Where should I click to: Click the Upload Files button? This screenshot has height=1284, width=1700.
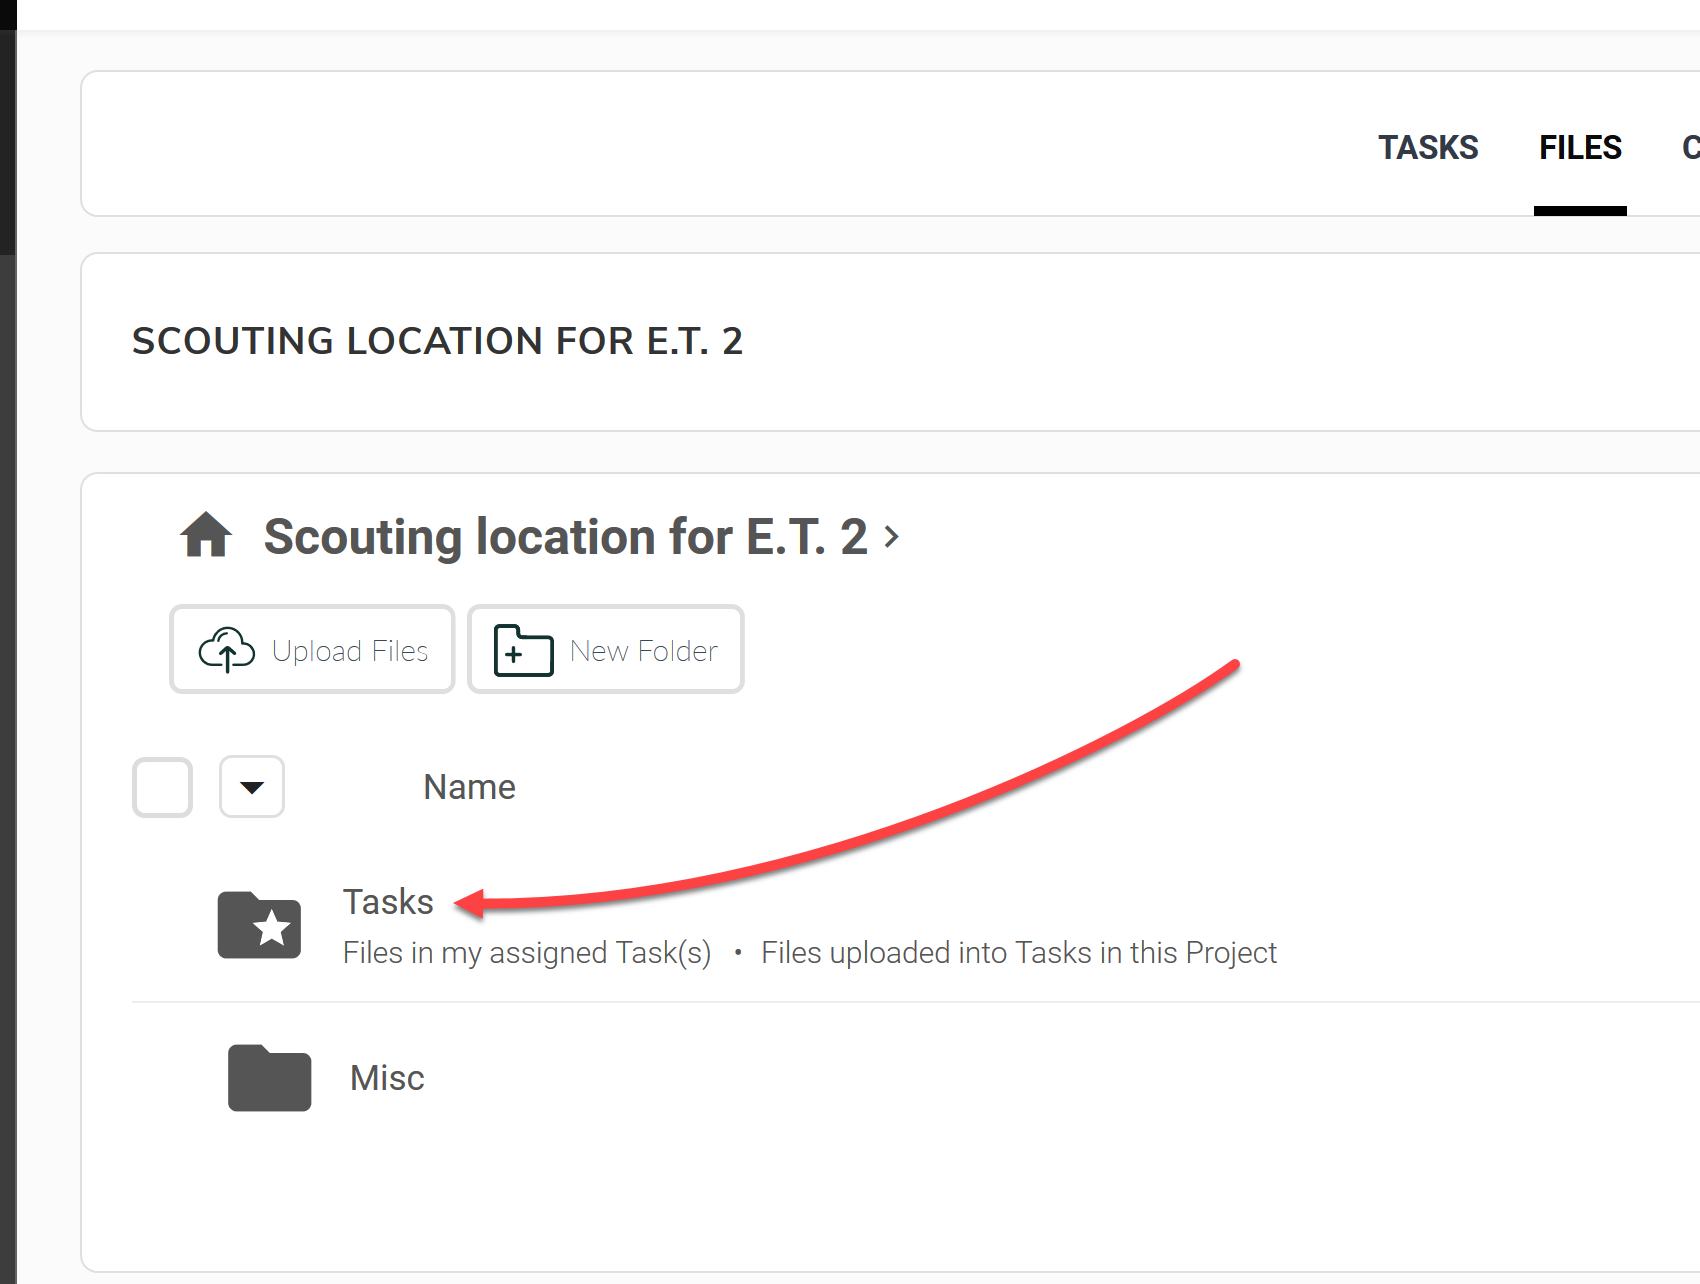coord(312,650)
